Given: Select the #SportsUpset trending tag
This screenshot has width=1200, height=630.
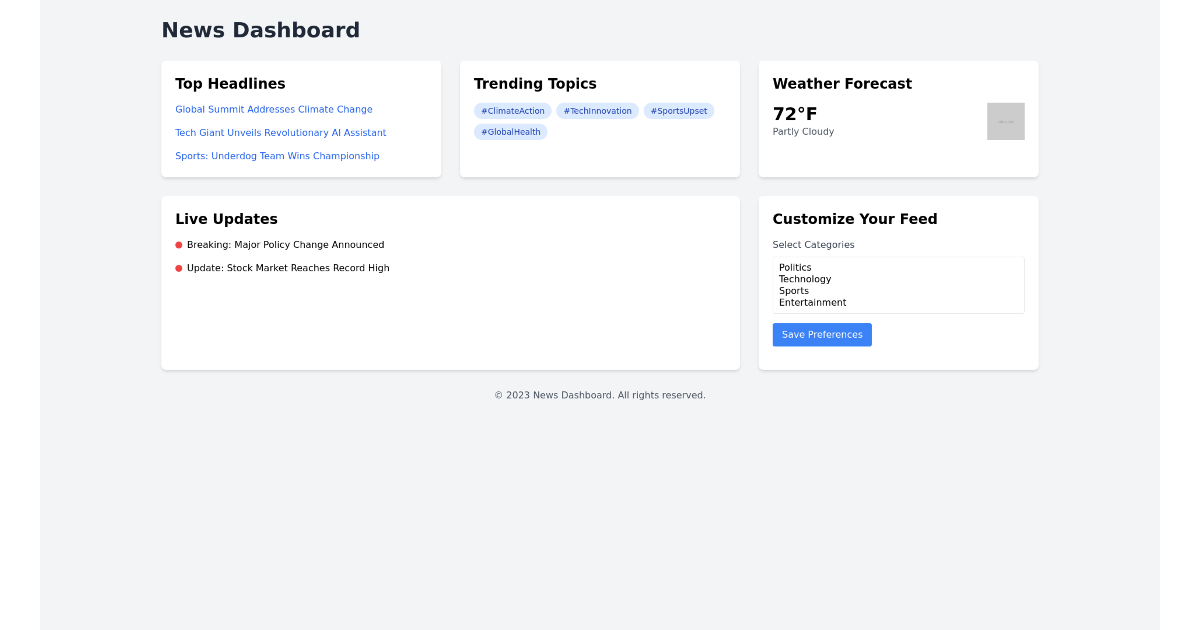Looking at the screenshot, I should [679, 110].
